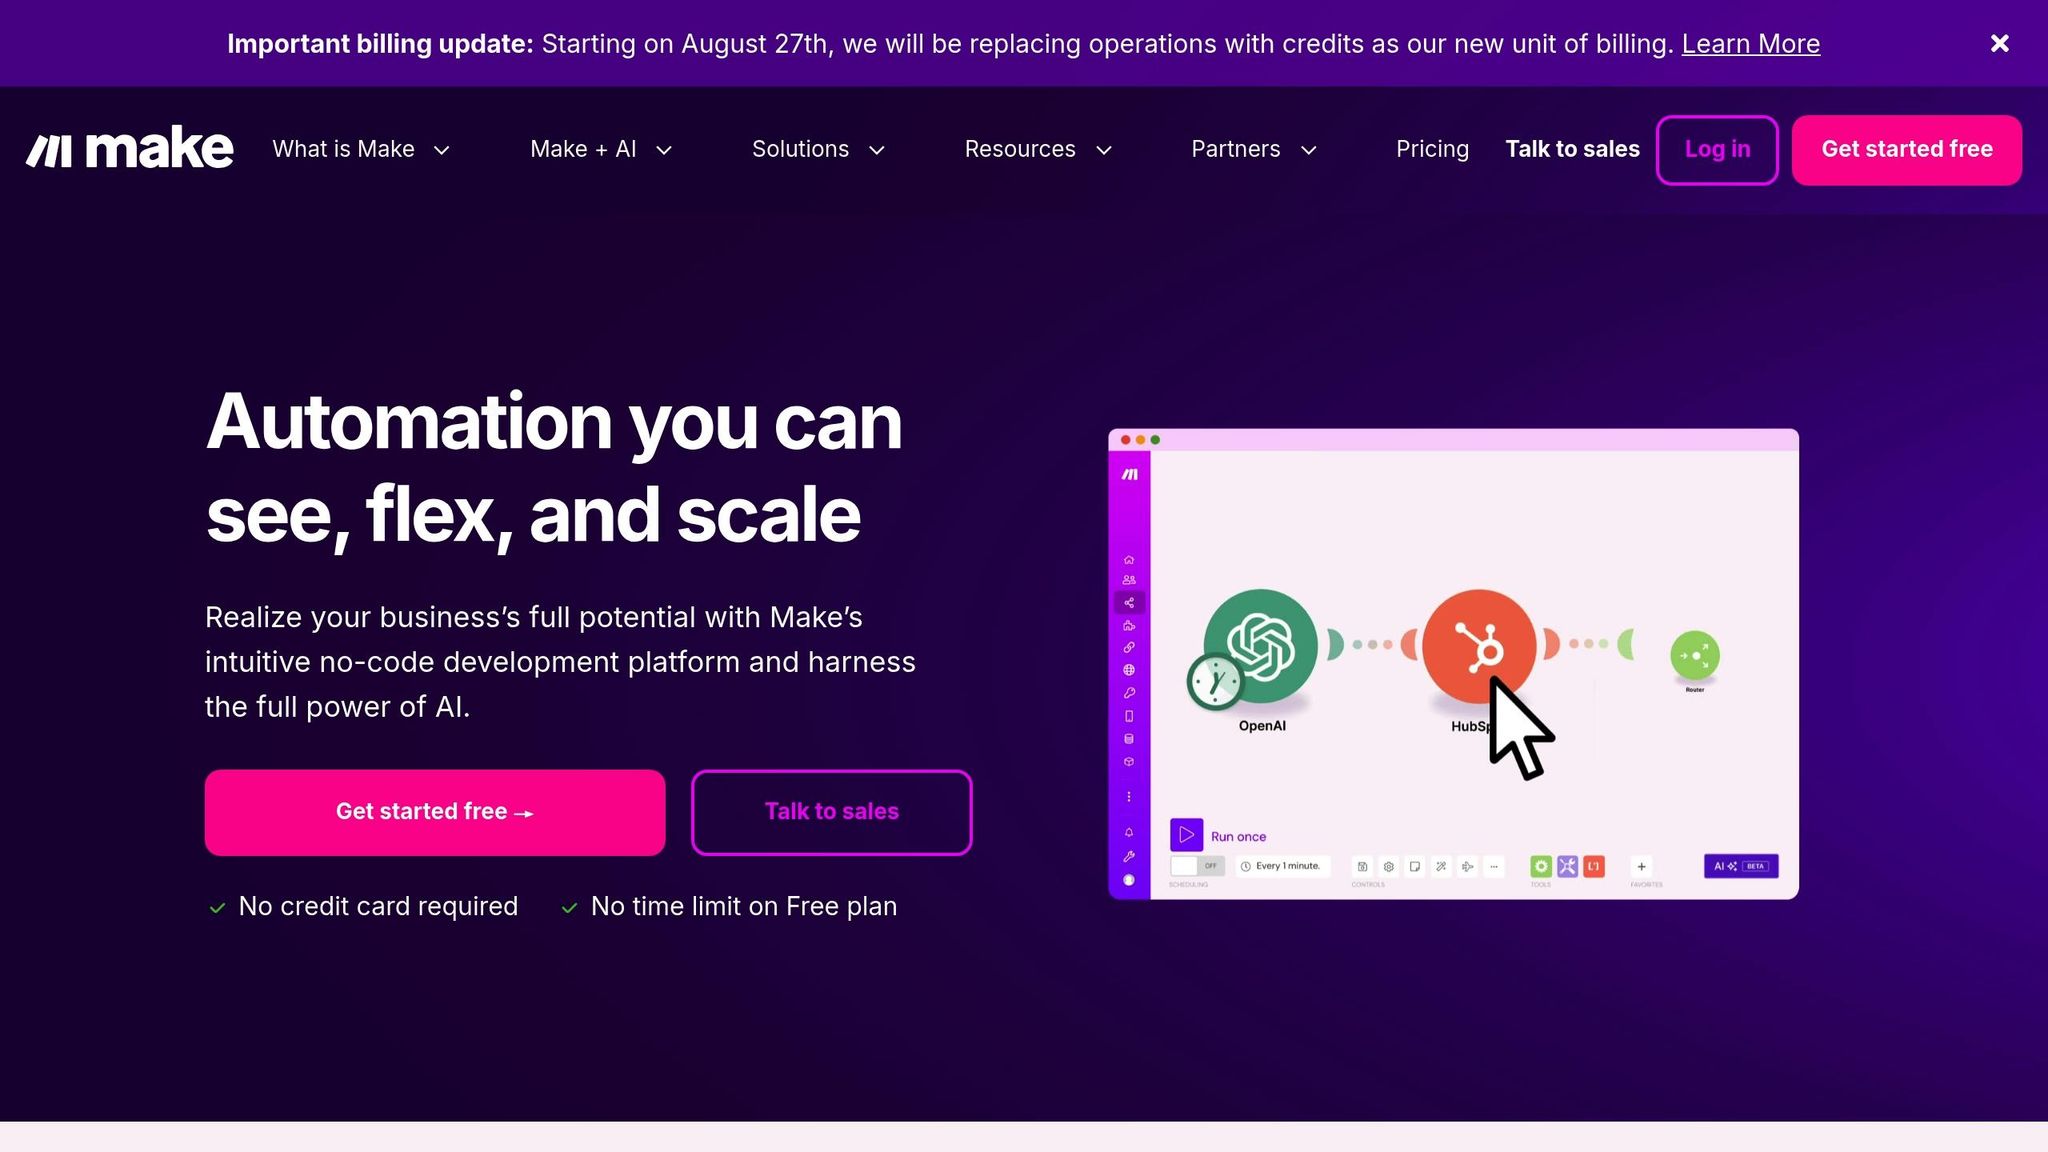Open the Solutions dropdown menu
Image resolution: width=2048 pixels, height=1152 pixels.
coord(818,149)
